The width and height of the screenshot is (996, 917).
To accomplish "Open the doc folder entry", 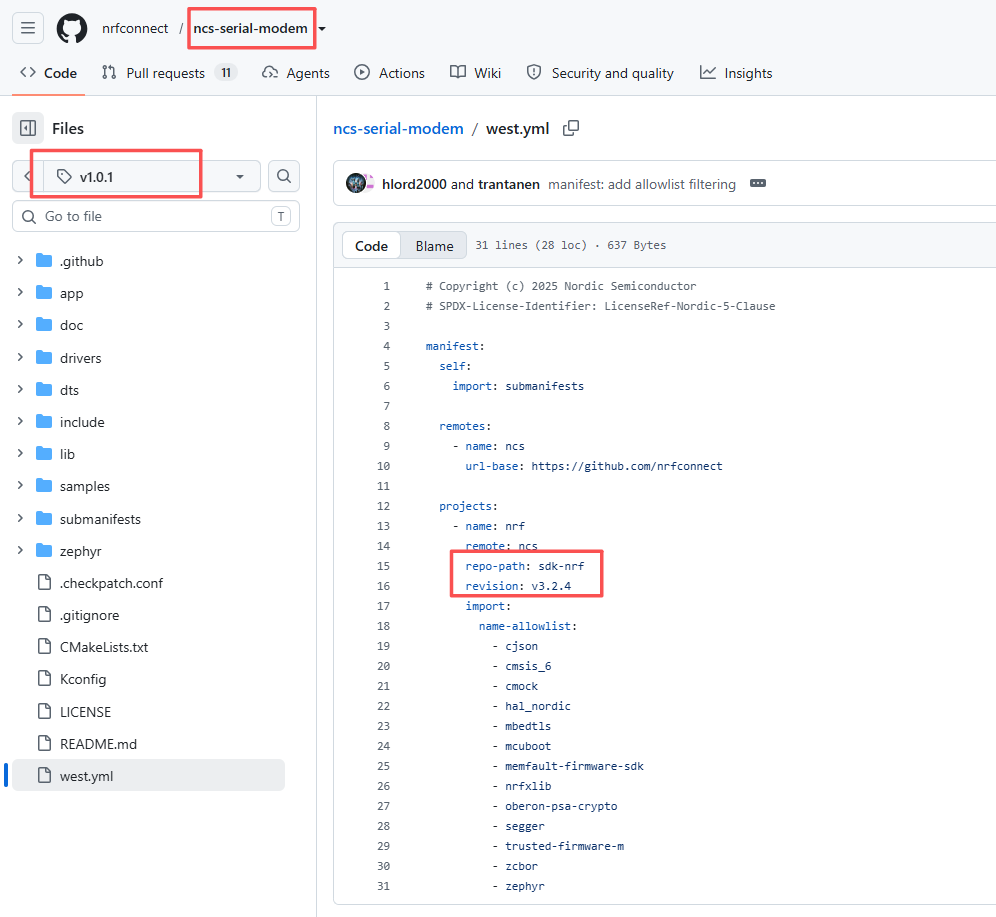I will point(71,325).
